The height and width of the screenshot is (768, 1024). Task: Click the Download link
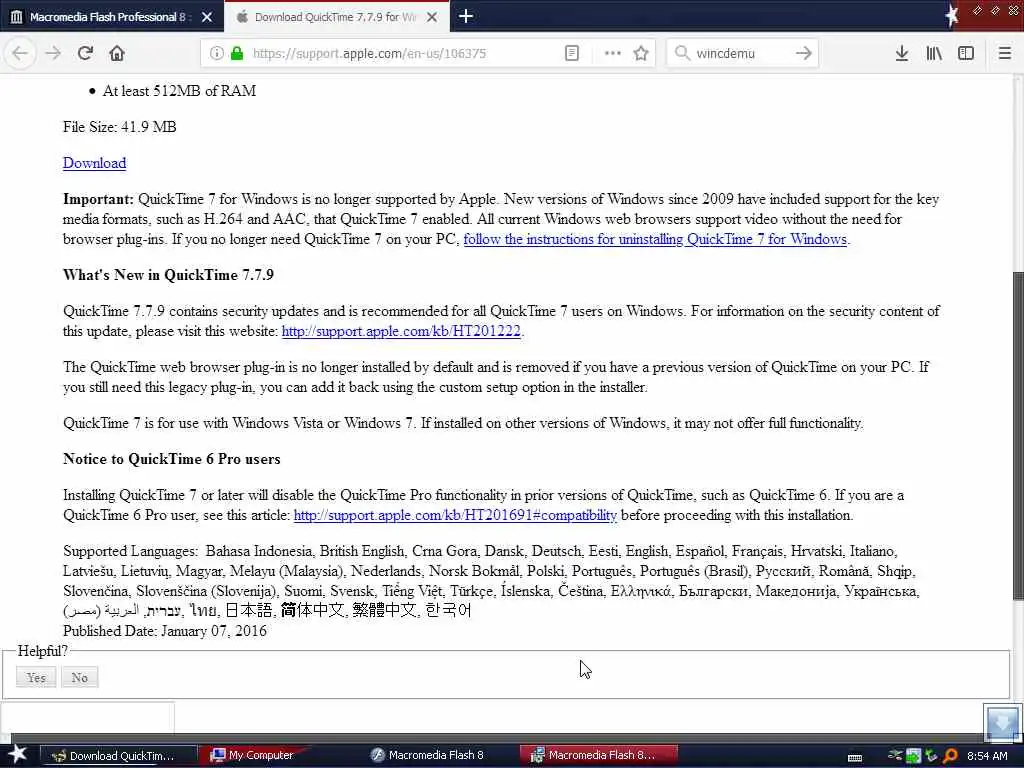95,163
